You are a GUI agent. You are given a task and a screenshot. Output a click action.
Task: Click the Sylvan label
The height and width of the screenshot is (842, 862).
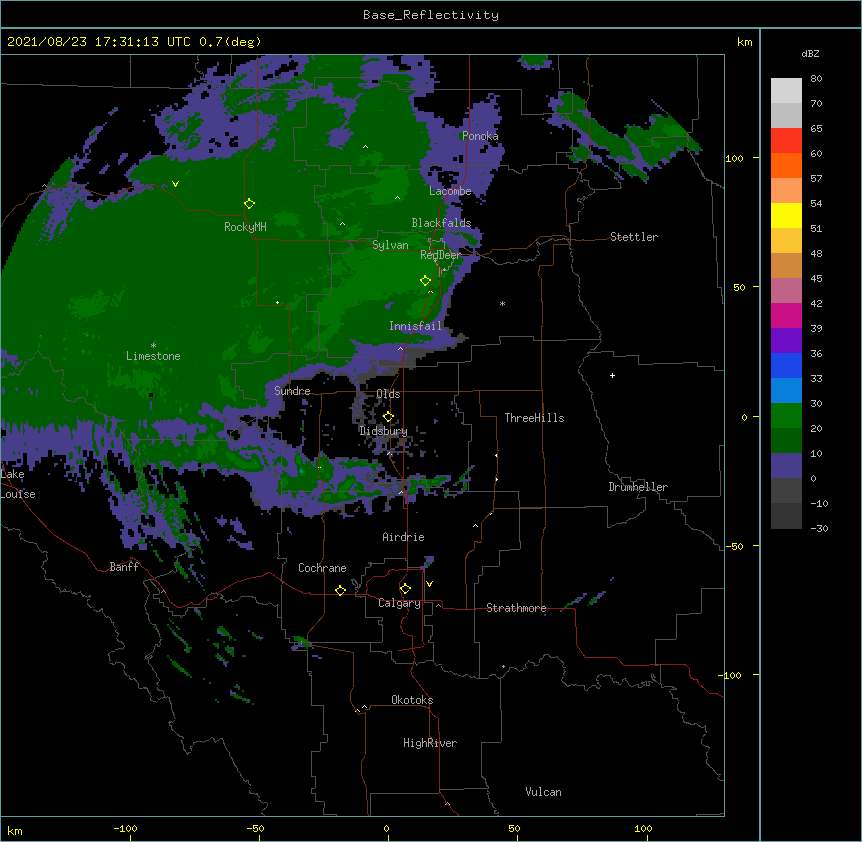pos(390,245)
